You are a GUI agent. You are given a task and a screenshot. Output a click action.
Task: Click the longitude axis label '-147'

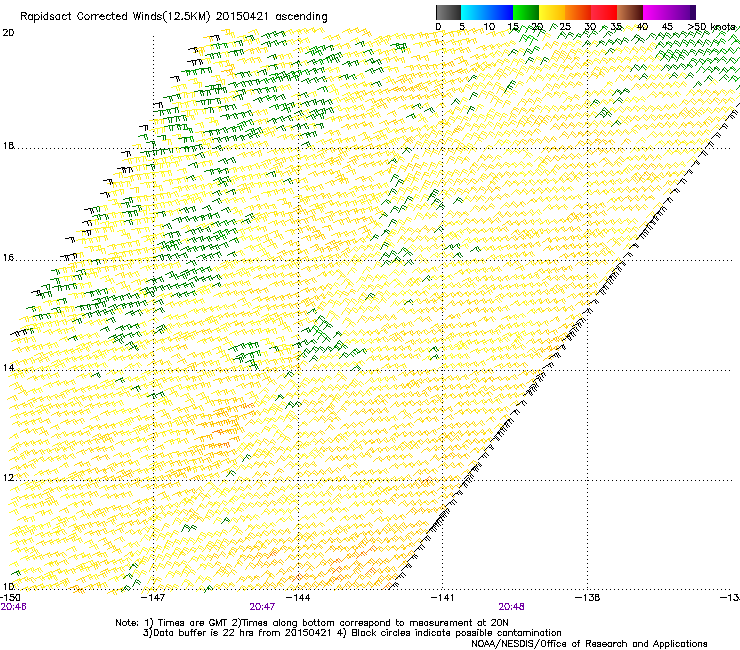pyautogui.click(x=153, y=598)
